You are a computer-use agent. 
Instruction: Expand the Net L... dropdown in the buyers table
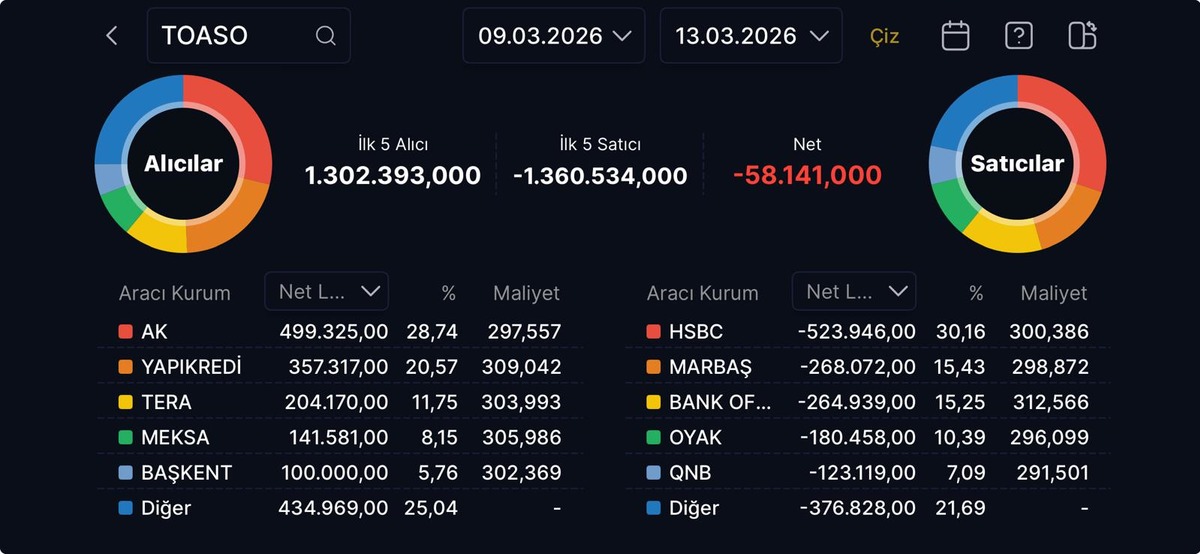click(327, 291)
